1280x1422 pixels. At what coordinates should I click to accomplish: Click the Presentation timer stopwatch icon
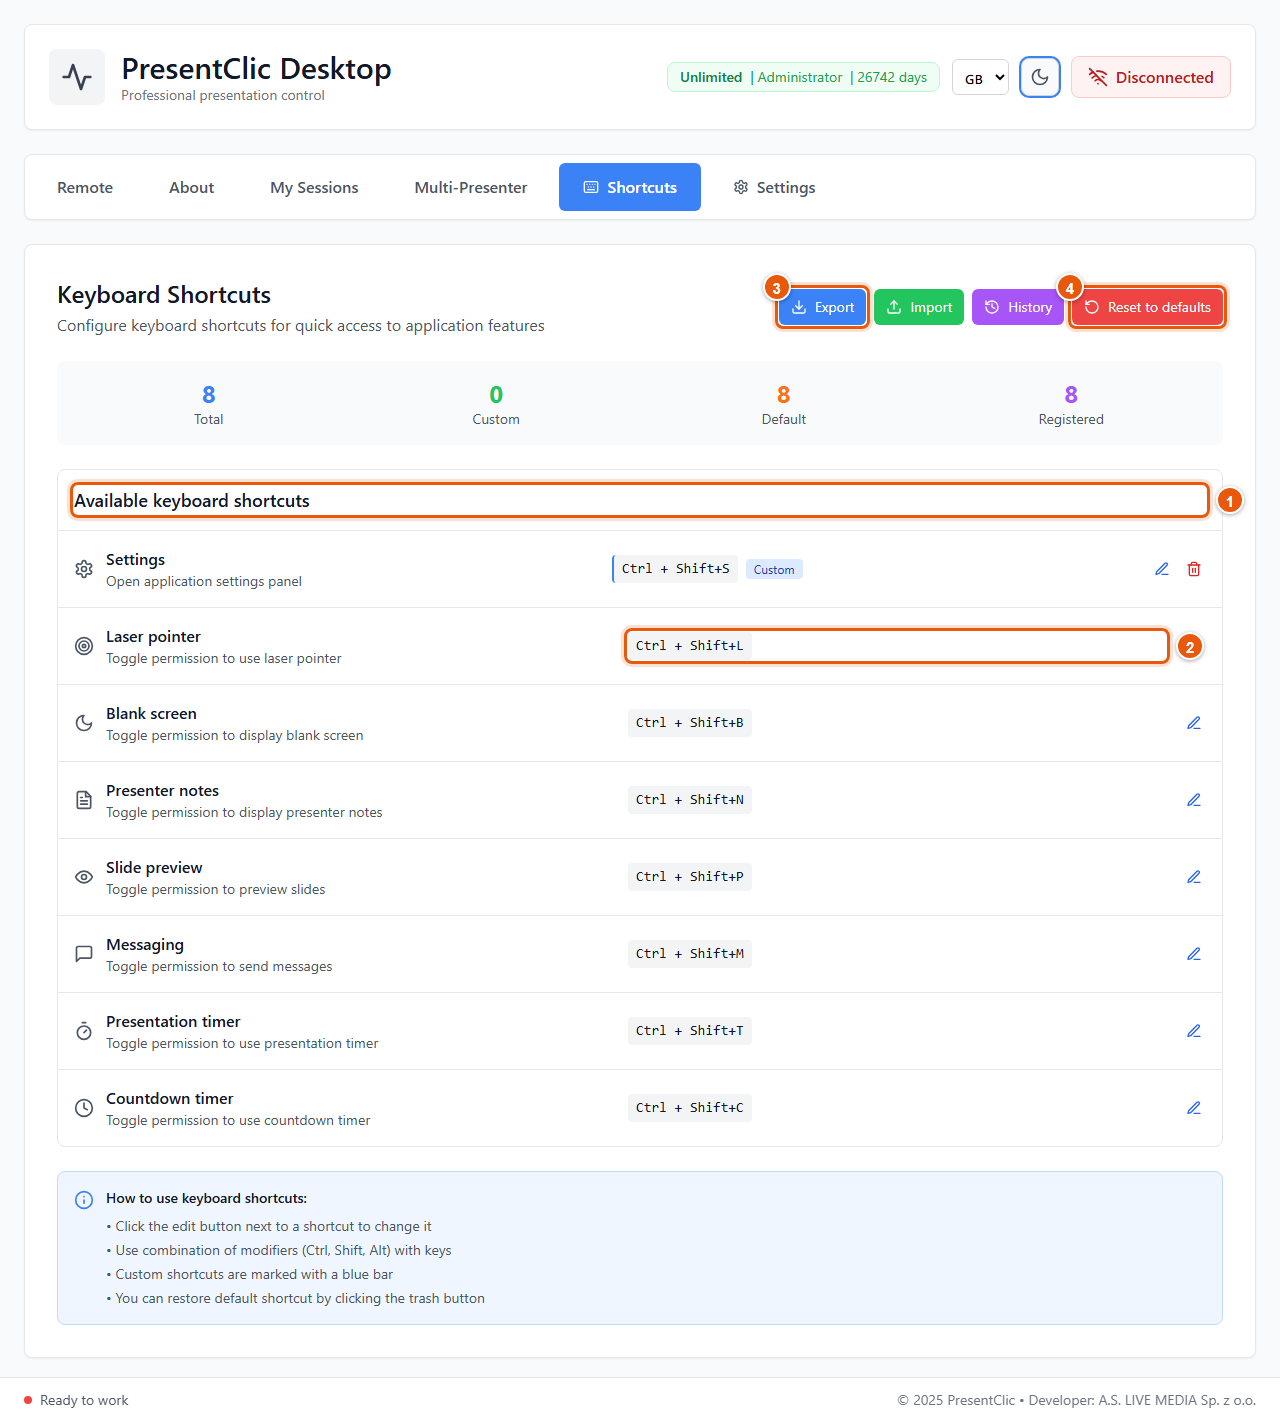point(84,1031)
